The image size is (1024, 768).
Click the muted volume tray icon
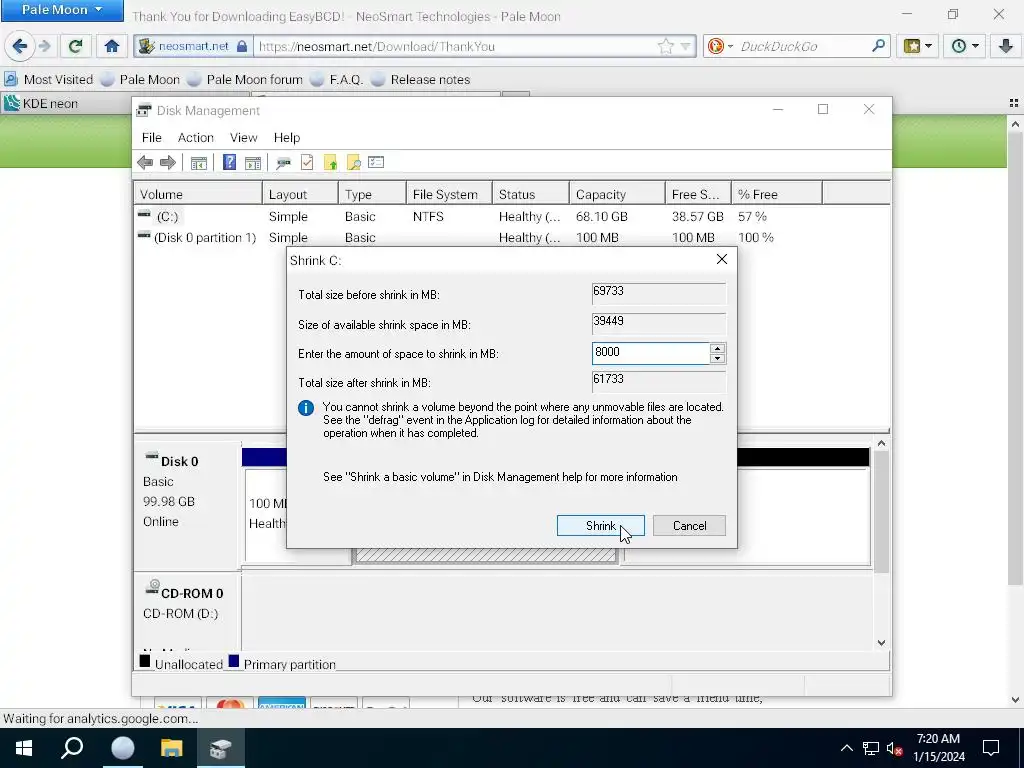coord(894,748)
